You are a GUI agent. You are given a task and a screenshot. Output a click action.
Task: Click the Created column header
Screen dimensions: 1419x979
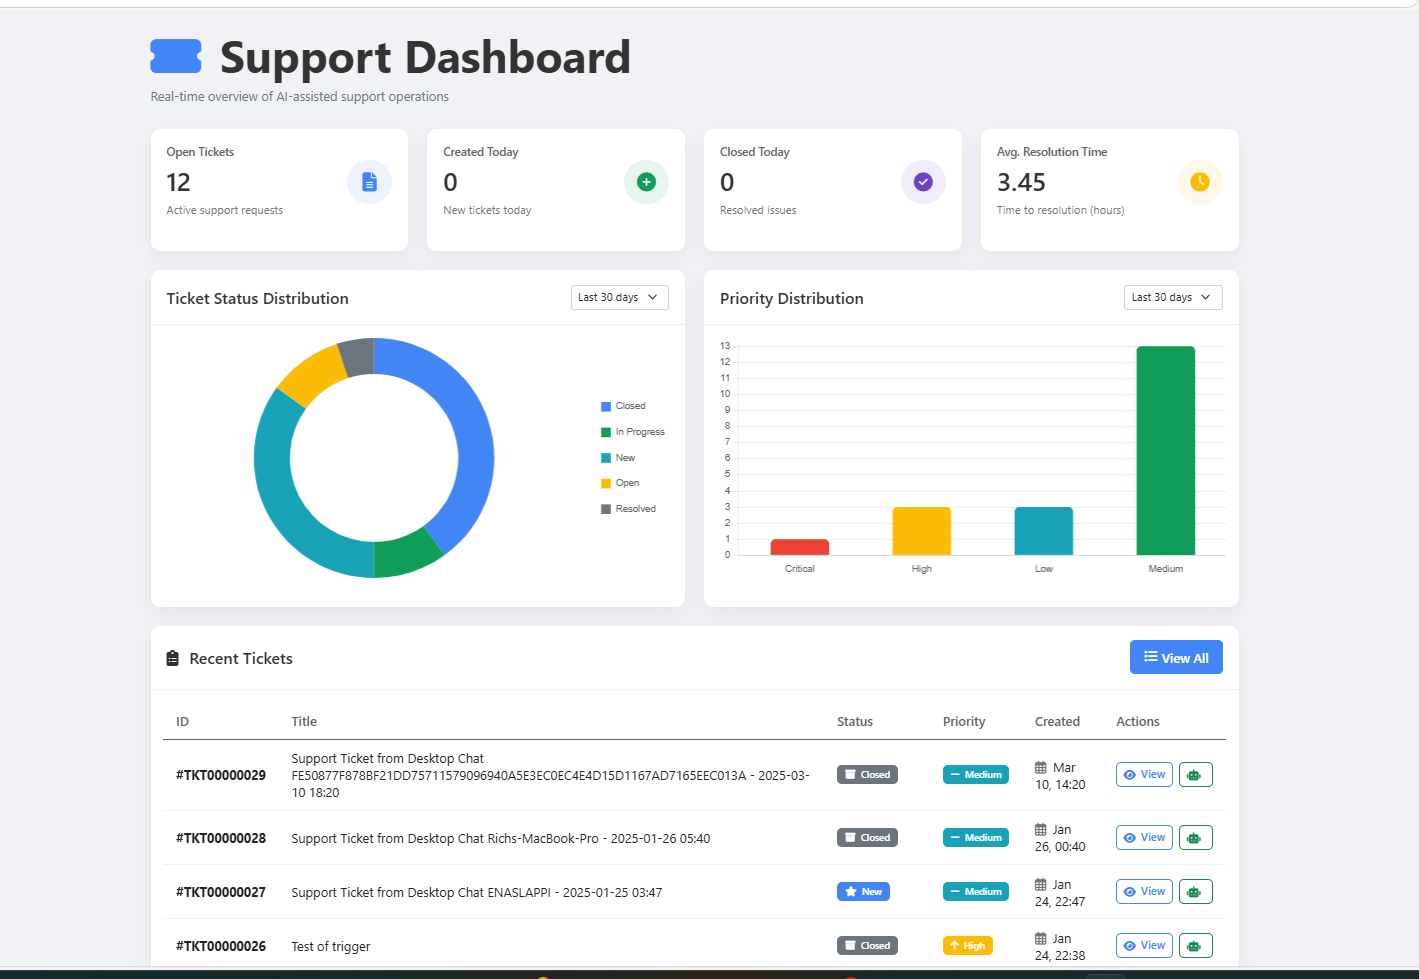tap(1057, 721)
